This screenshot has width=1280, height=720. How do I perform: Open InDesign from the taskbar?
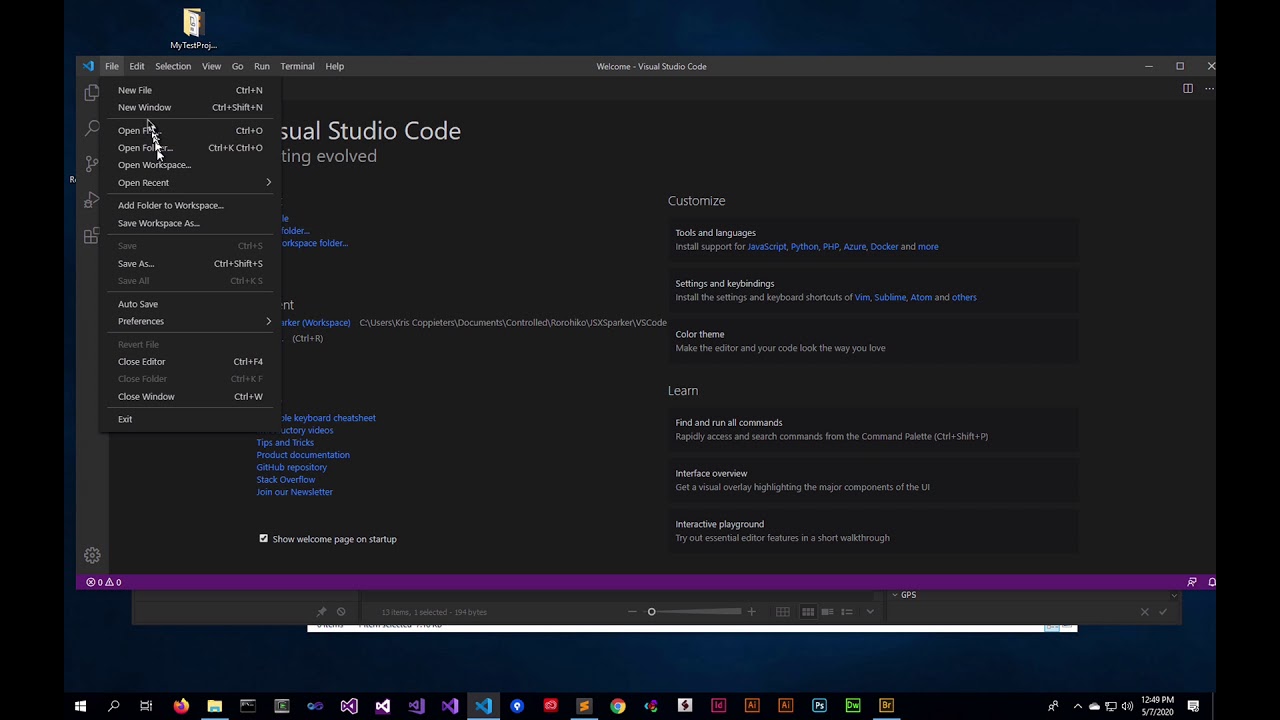tap(718, 706)
